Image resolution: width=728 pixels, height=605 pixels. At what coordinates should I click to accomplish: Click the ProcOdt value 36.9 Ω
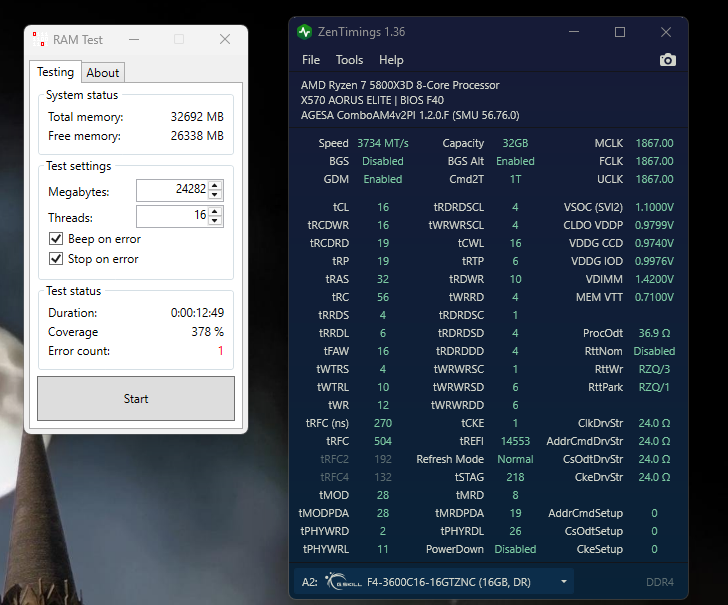[654, 333]
